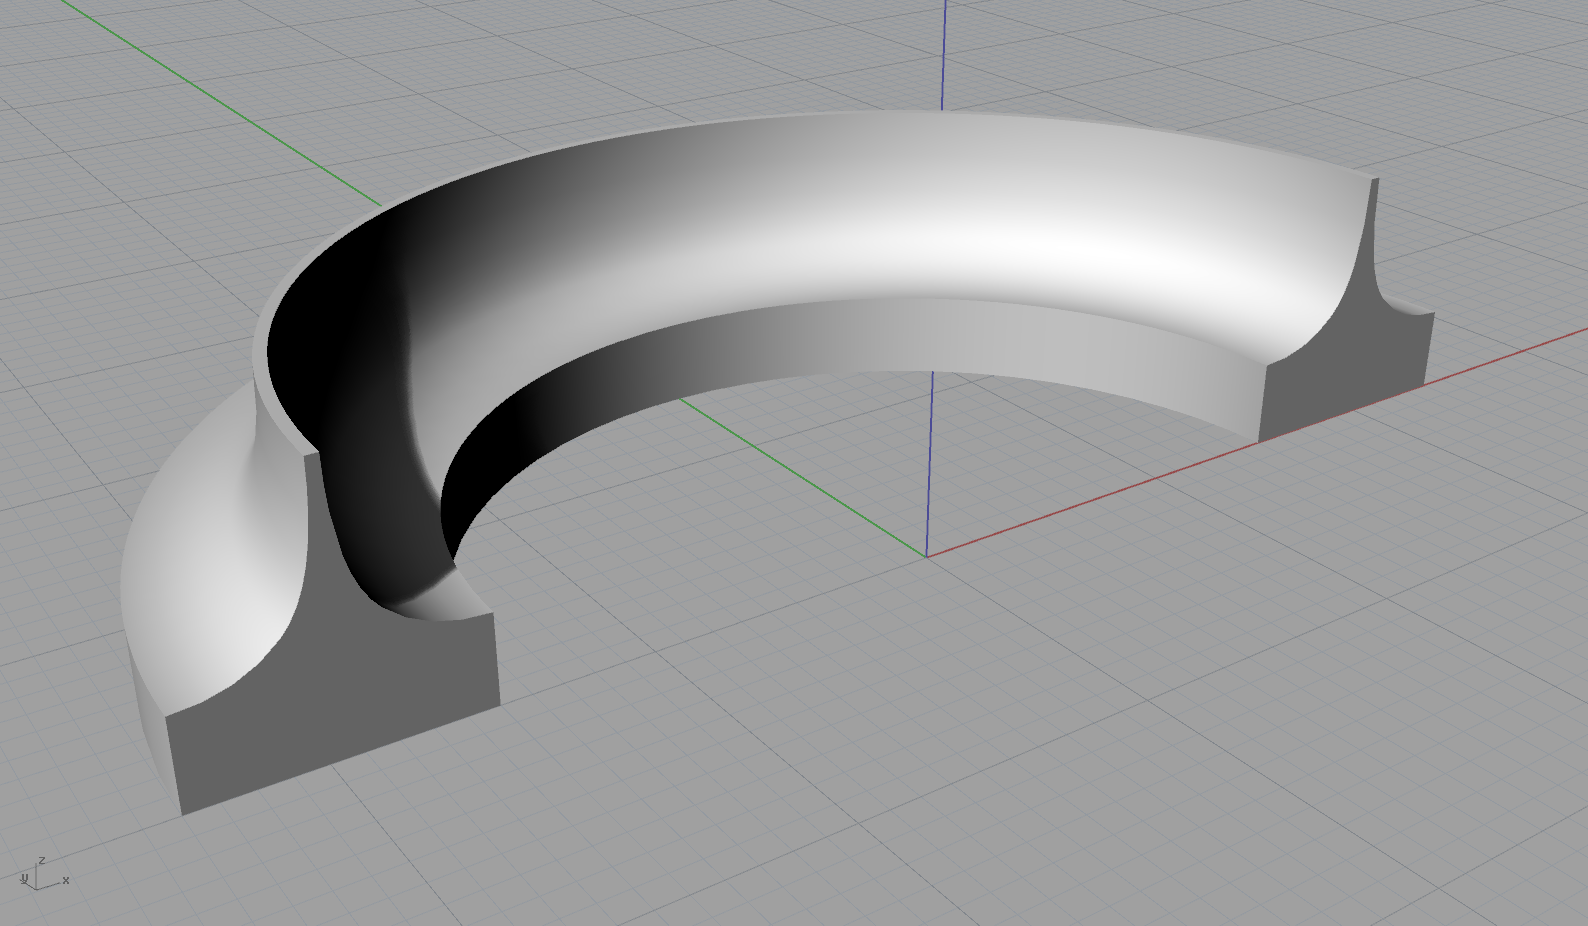Click the origin where the axes meet
This screenshot has width=1588, height=926.
coord(927,556)
